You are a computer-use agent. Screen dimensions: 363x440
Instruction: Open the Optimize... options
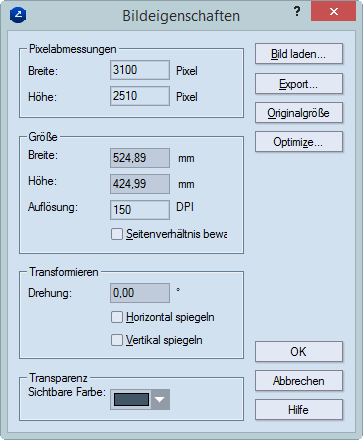[x=299, y=142]
